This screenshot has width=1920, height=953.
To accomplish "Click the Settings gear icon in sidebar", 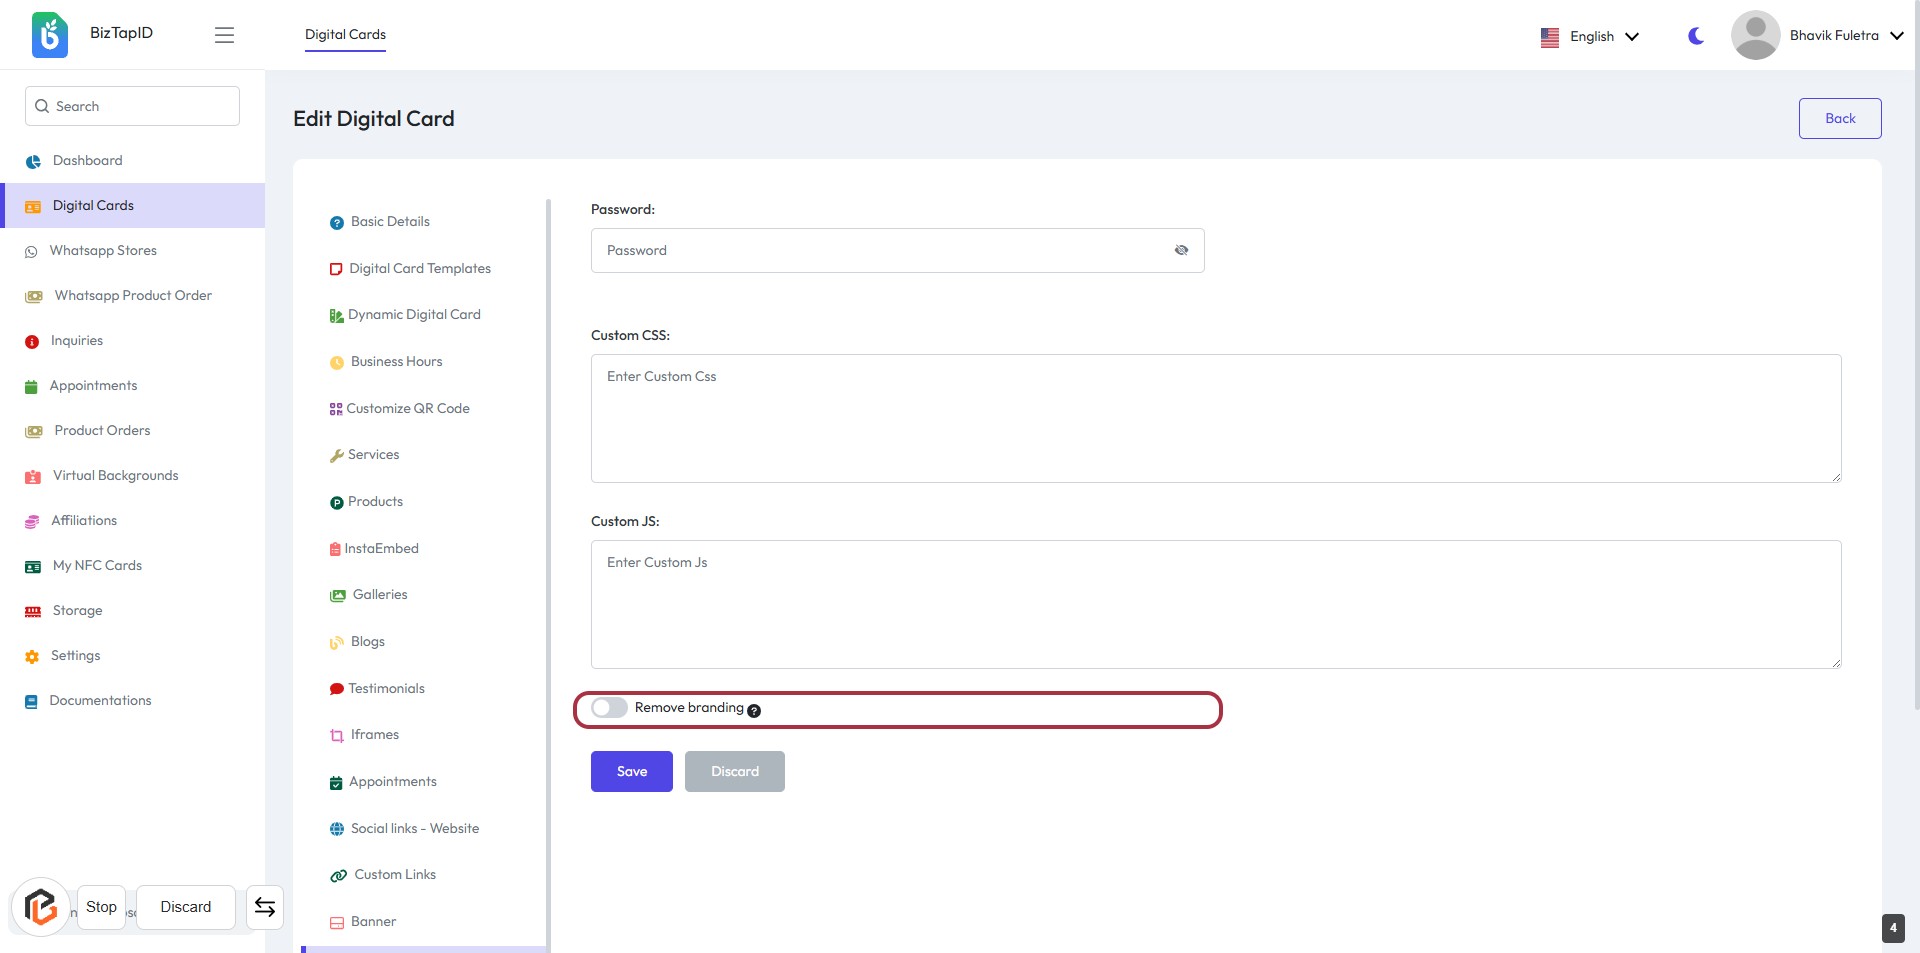I will point(32,657).
